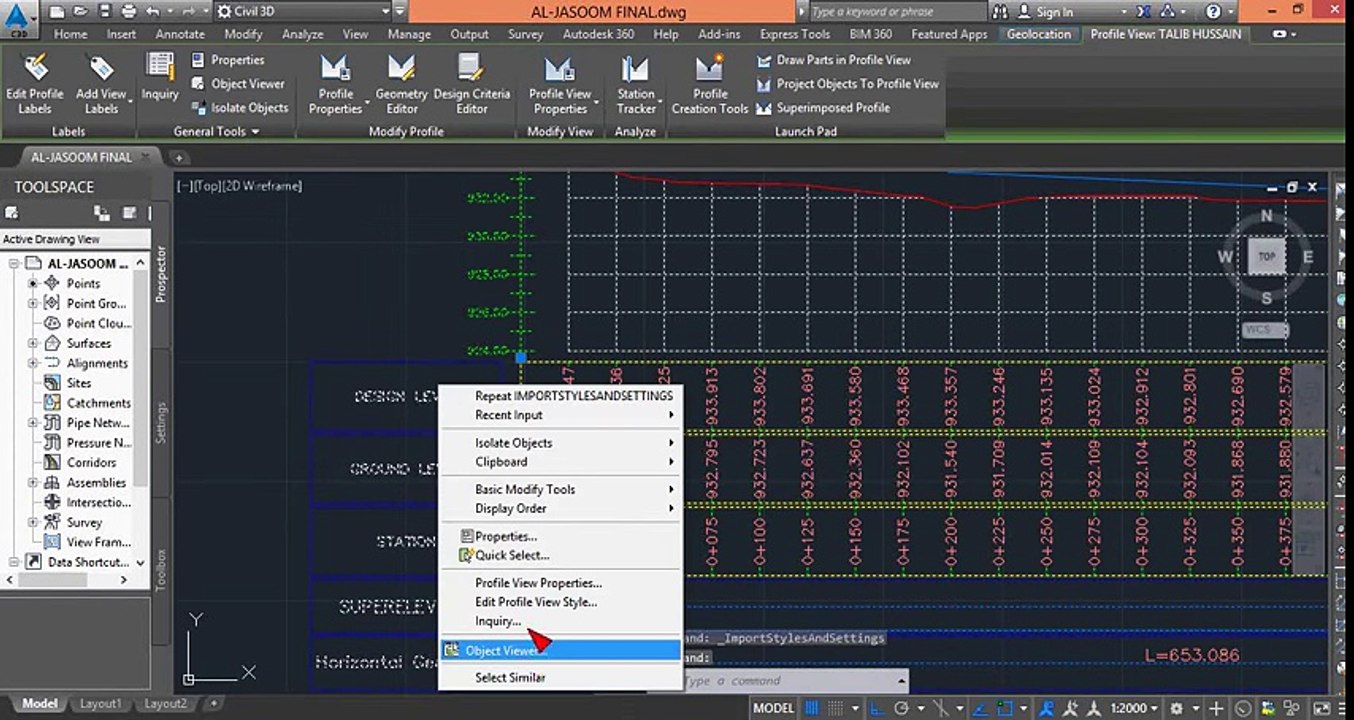Expand the Survey node in Prospector
Image resolution: width=1354 pixels, height=720 pixels.
click(33, 523)
